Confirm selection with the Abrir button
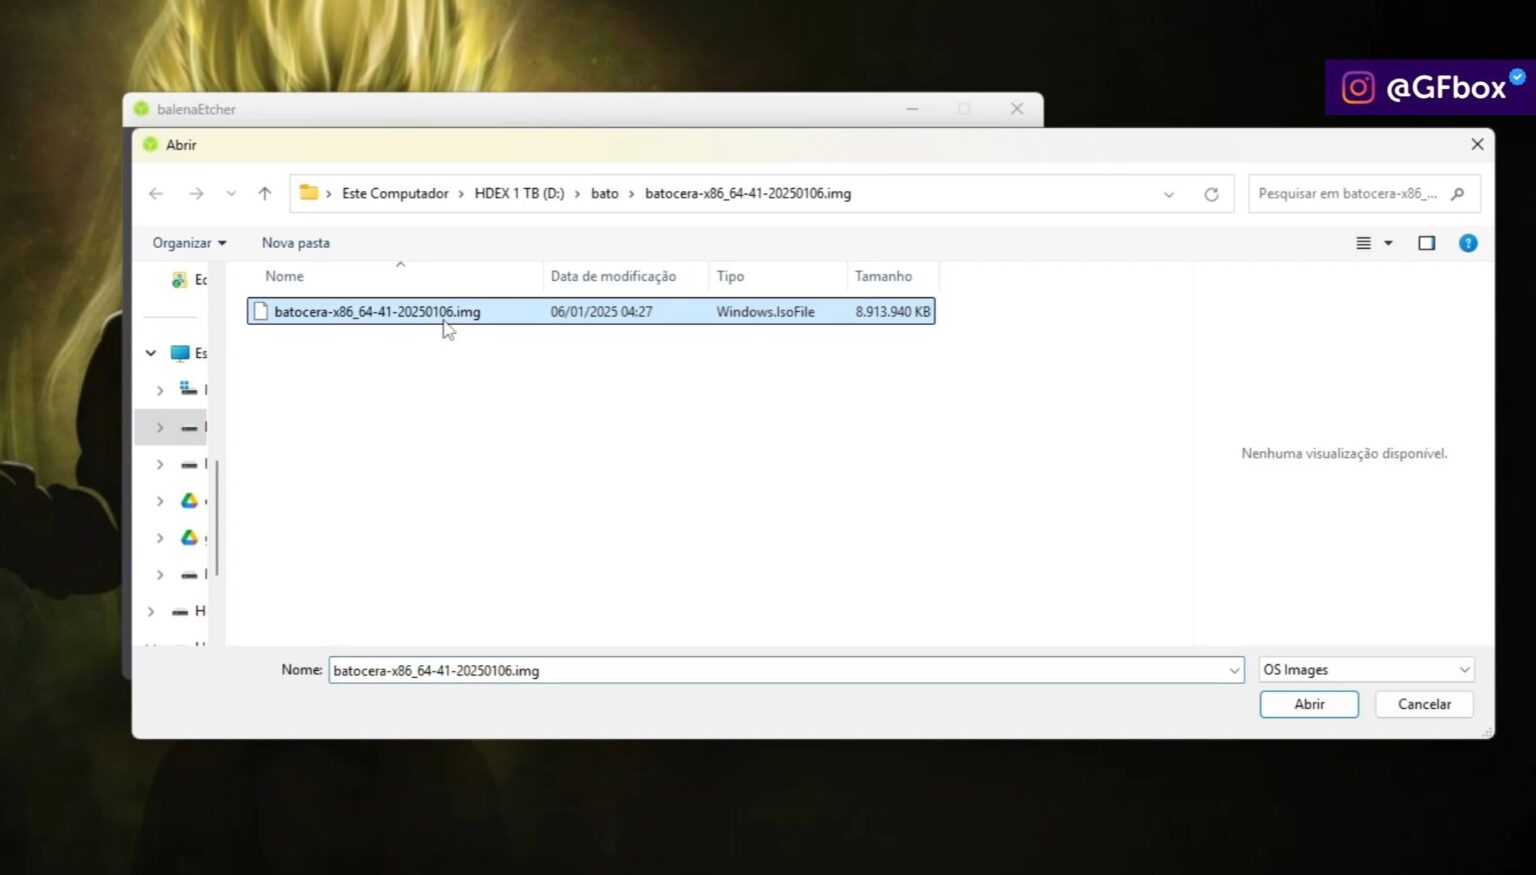The width and height of the screenshot is (1536, 875). pyautogui.click(x=1308, y=704)
